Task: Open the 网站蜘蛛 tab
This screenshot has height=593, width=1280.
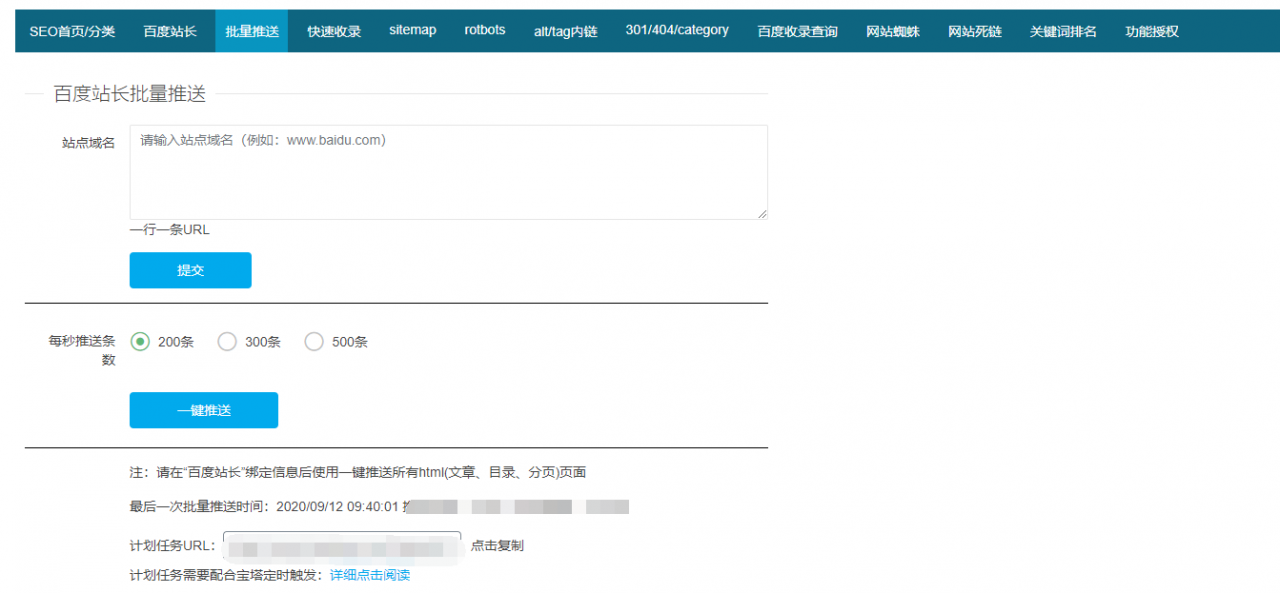Action: pos(893,30)
